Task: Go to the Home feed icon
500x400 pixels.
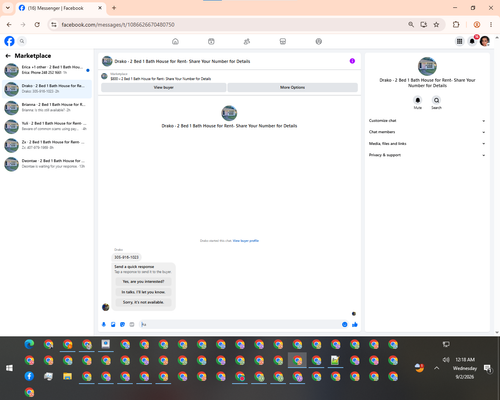Action: (x=175, y=41)
